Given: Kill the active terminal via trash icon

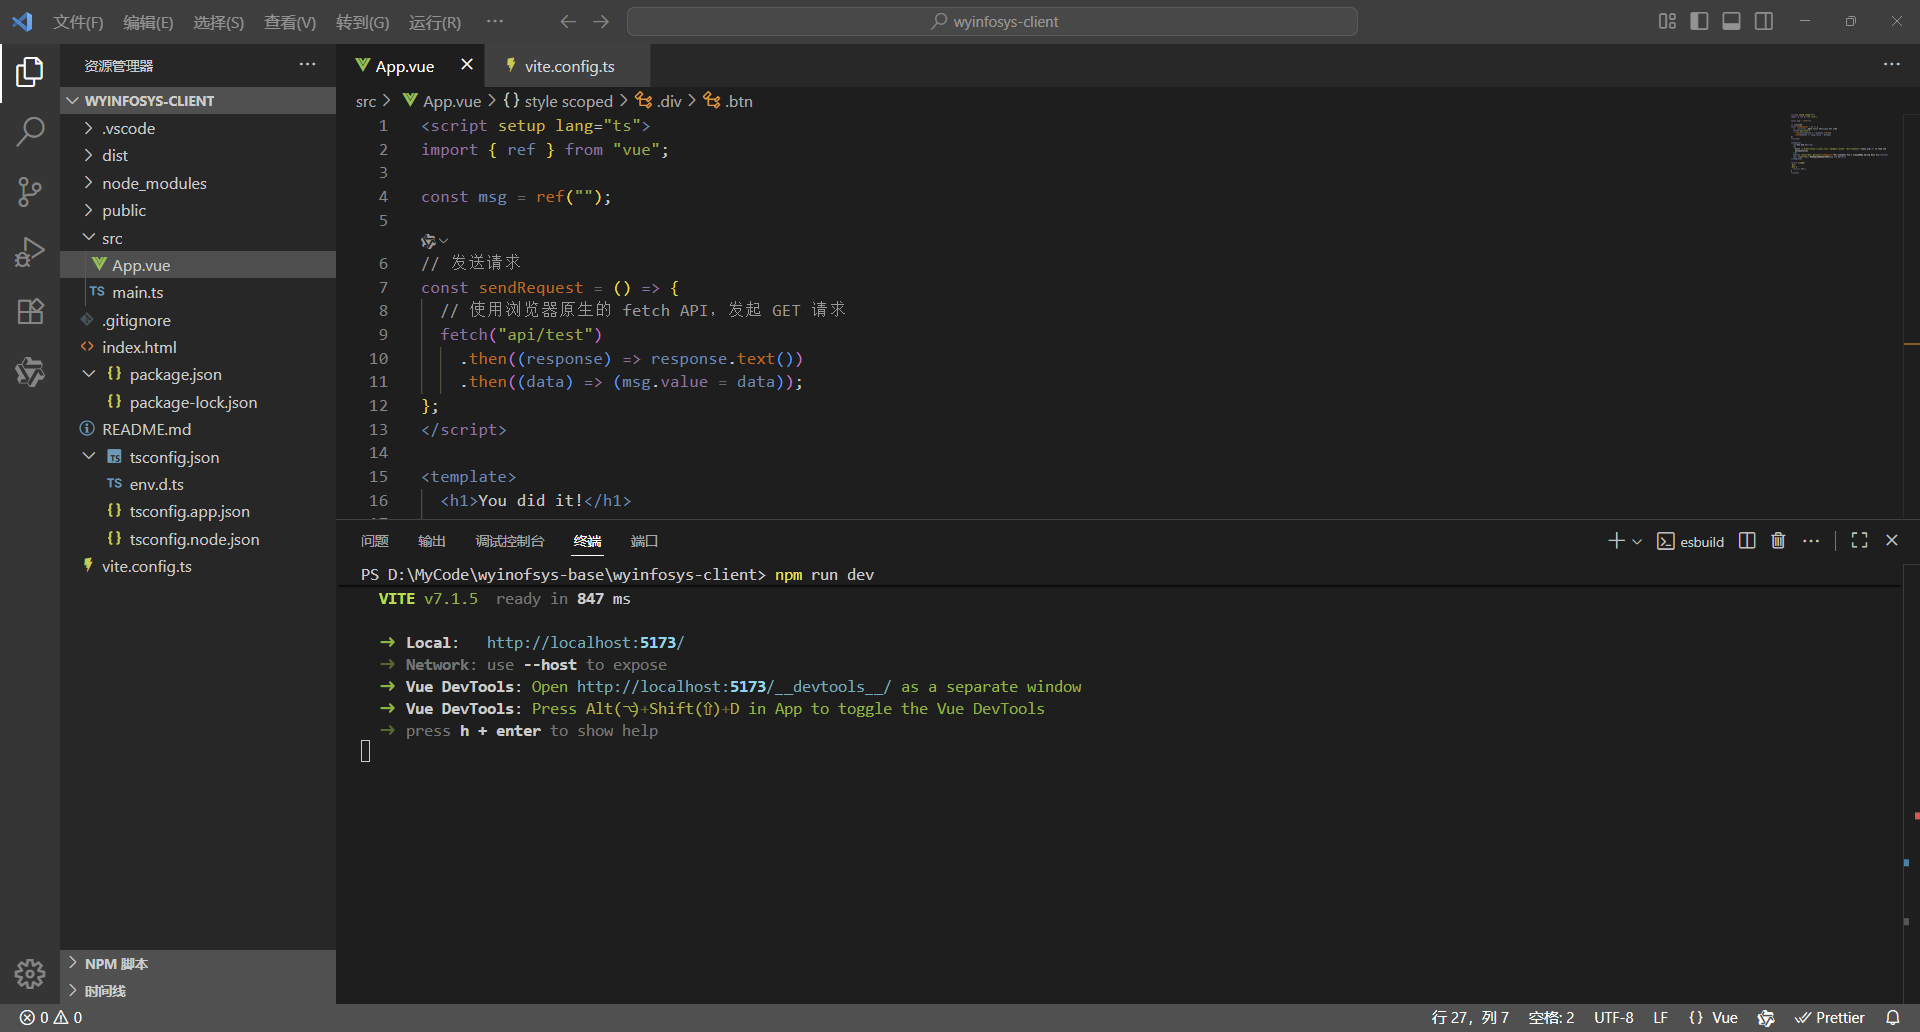Looking at the screenshot, I should click(1777, 540).
